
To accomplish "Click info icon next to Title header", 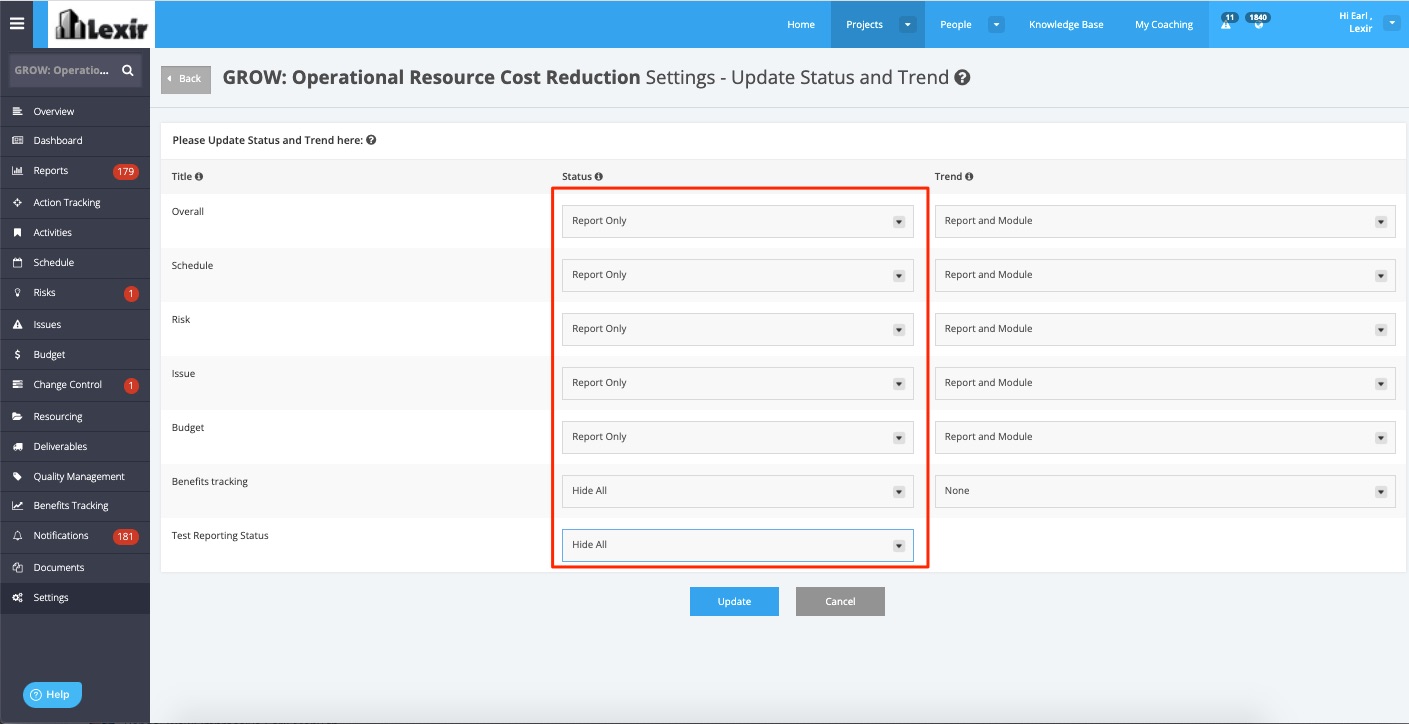I will pyautogui.click(x=199, y=177).
